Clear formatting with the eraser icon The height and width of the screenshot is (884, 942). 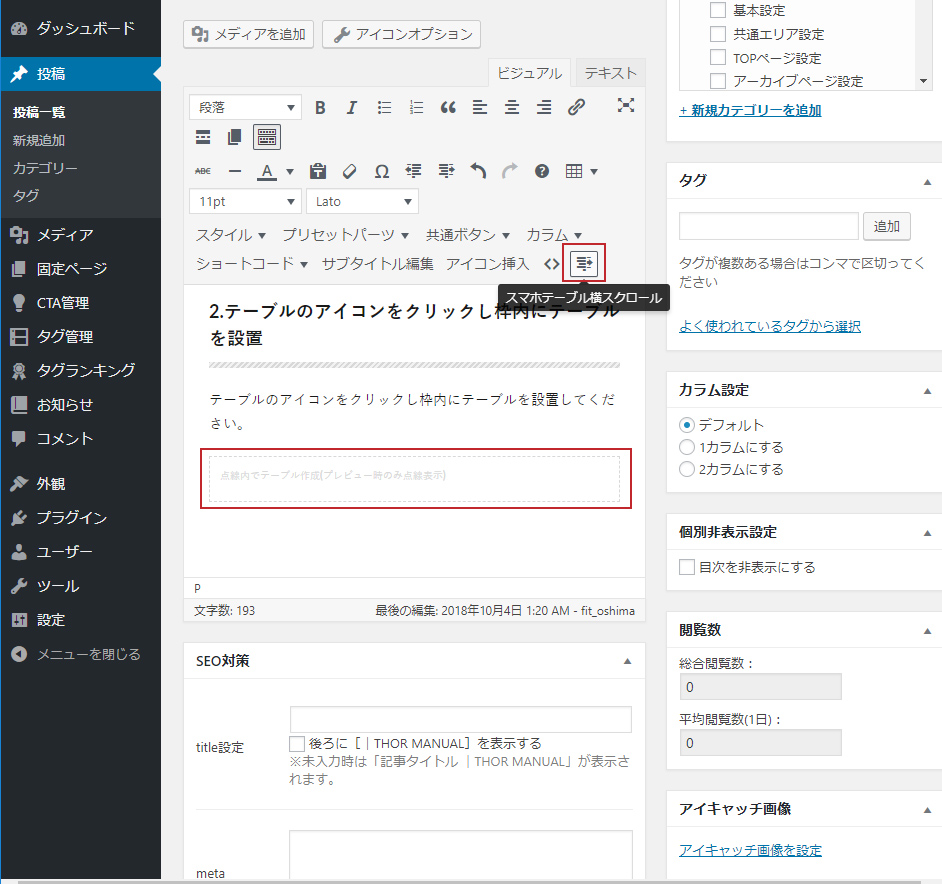(x=350, y=171)
